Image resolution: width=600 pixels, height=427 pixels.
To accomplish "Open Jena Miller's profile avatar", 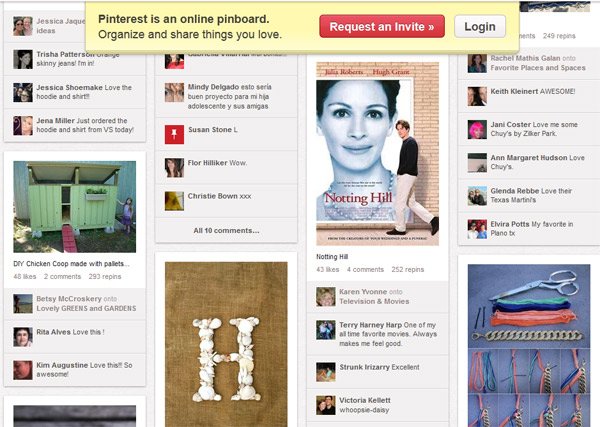I will click(x=23, y=125).
